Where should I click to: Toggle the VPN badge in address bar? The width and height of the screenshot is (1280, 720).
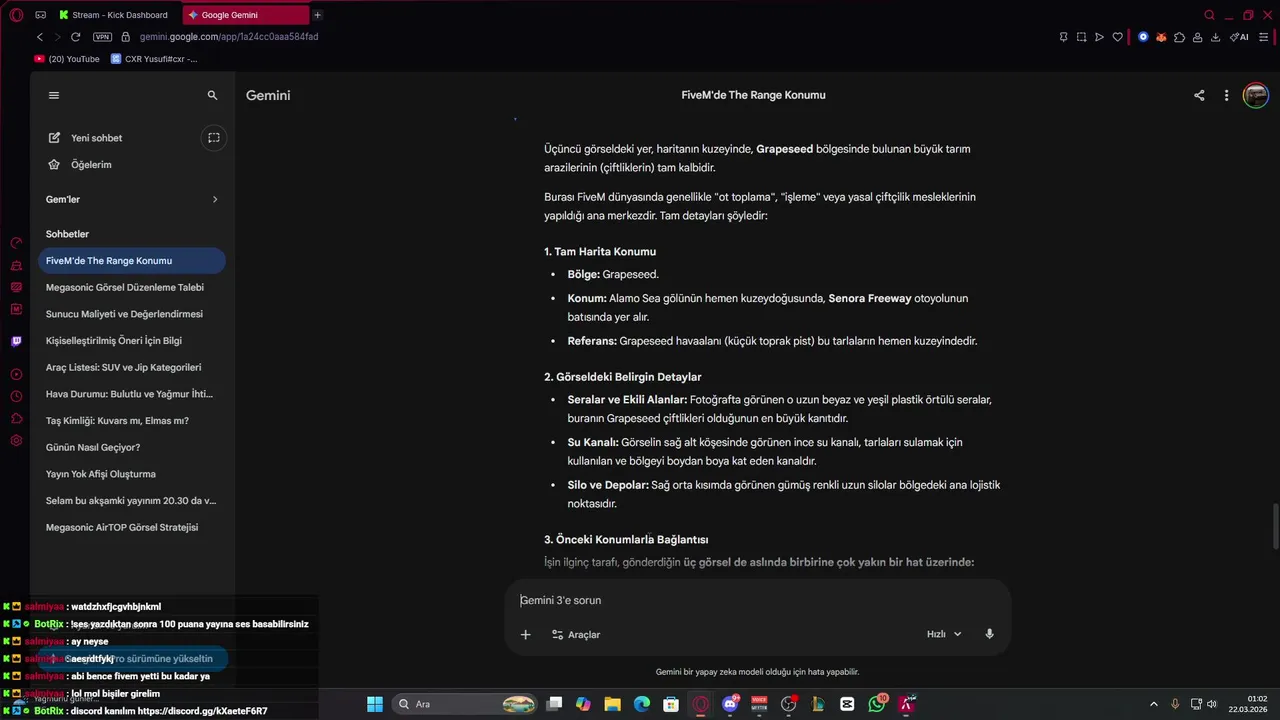coord(102,37)
